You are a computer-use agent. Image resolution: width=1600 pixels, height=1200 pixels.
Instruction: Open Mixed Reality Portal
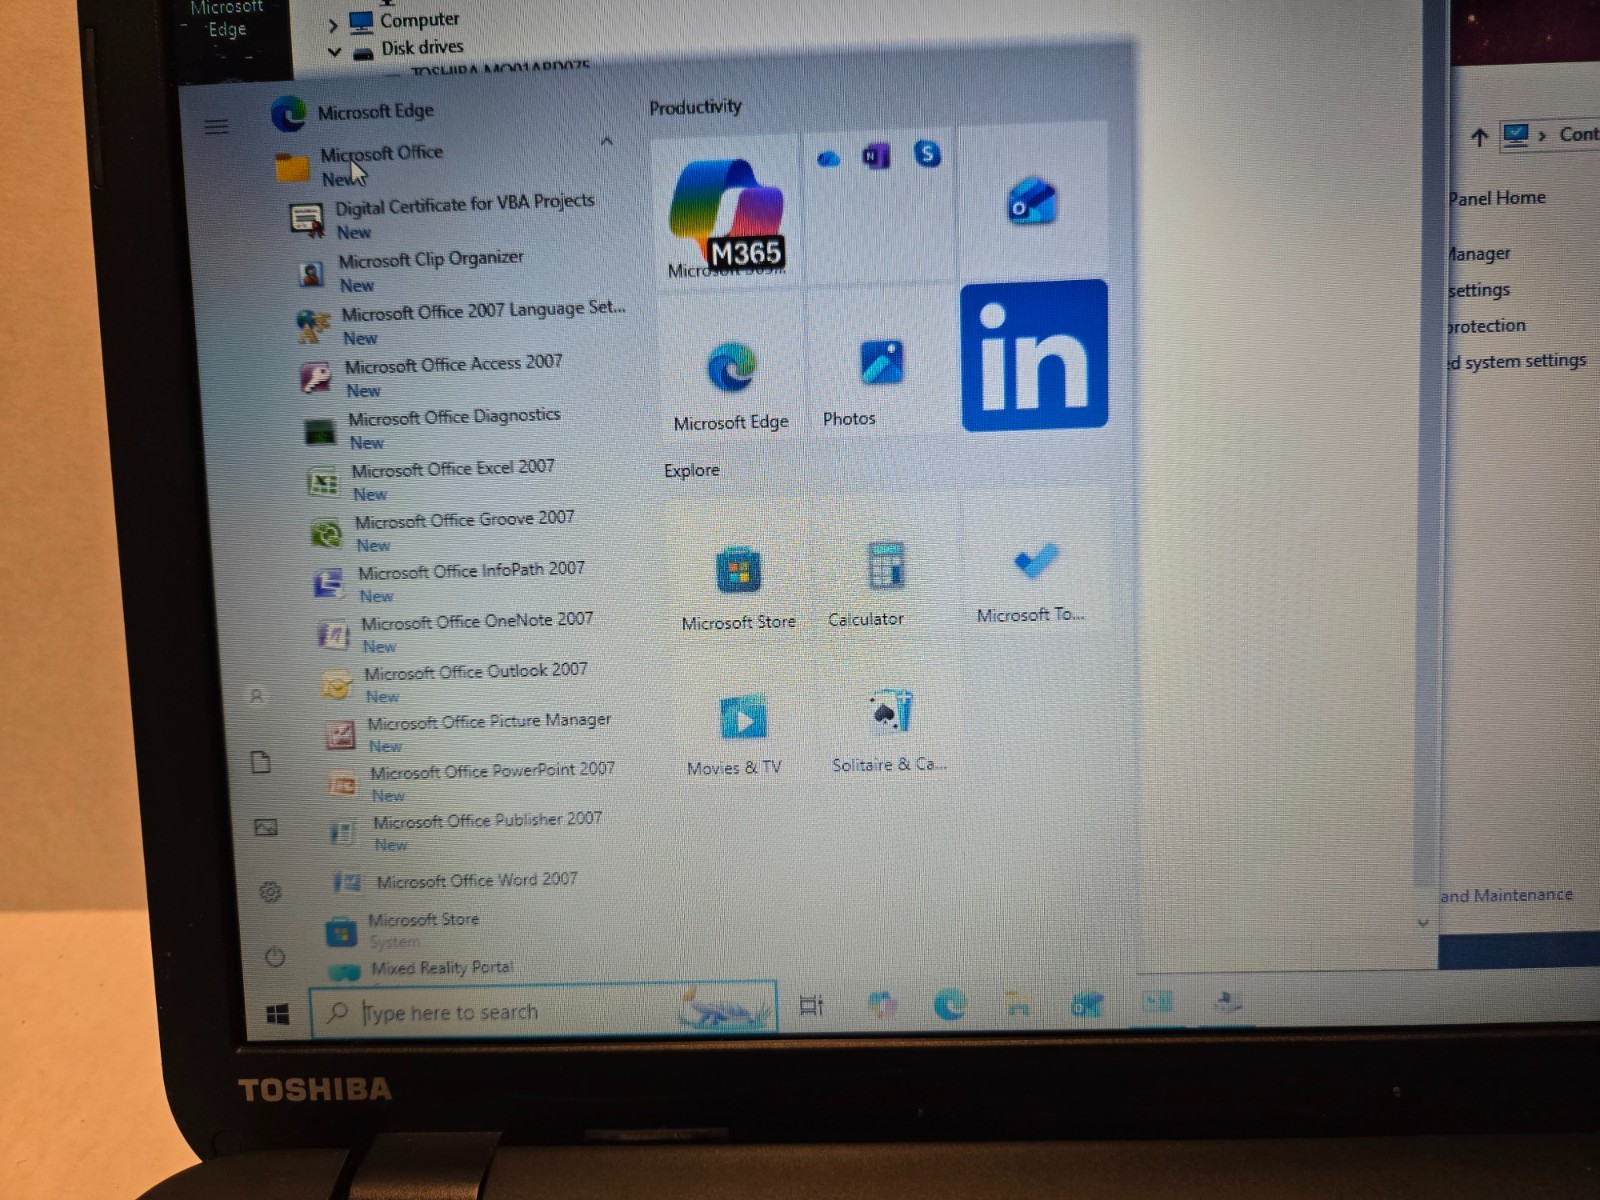point(421,969)
